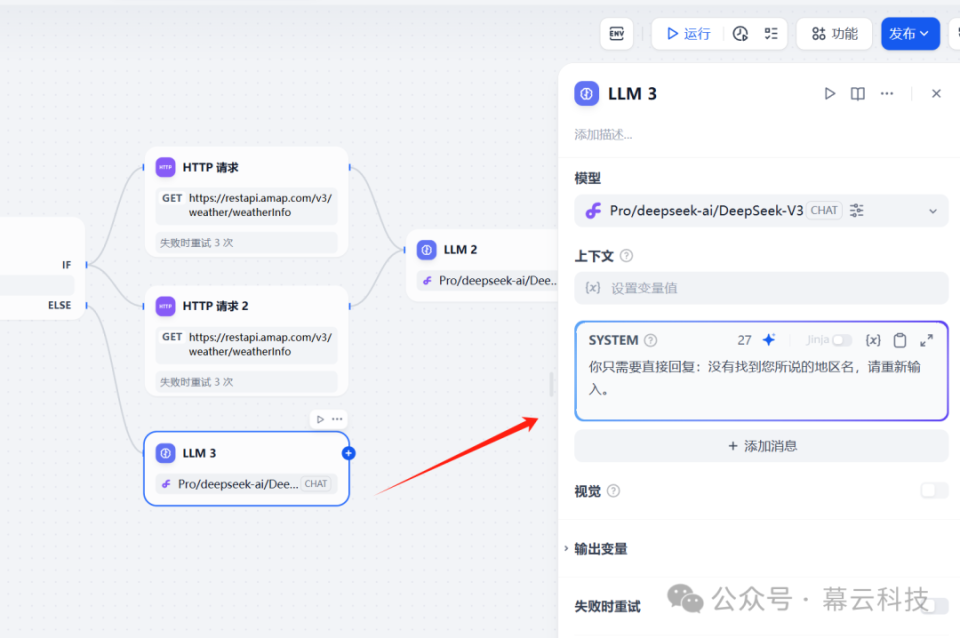
Task: Run LLM 3 node with small play icon
Action: (x=320, y=419)
